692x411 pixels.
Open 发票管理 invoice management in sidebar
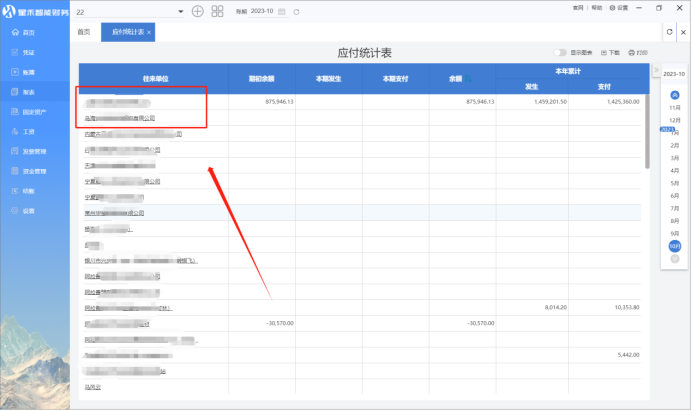pos(28,151)
